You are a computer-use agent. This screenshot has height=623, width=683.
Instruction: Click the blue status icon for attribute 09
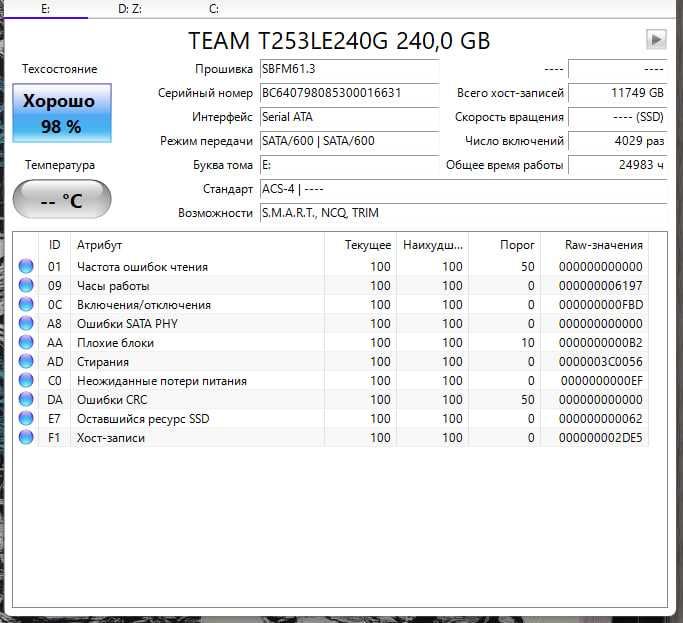[x=26, y=285]
